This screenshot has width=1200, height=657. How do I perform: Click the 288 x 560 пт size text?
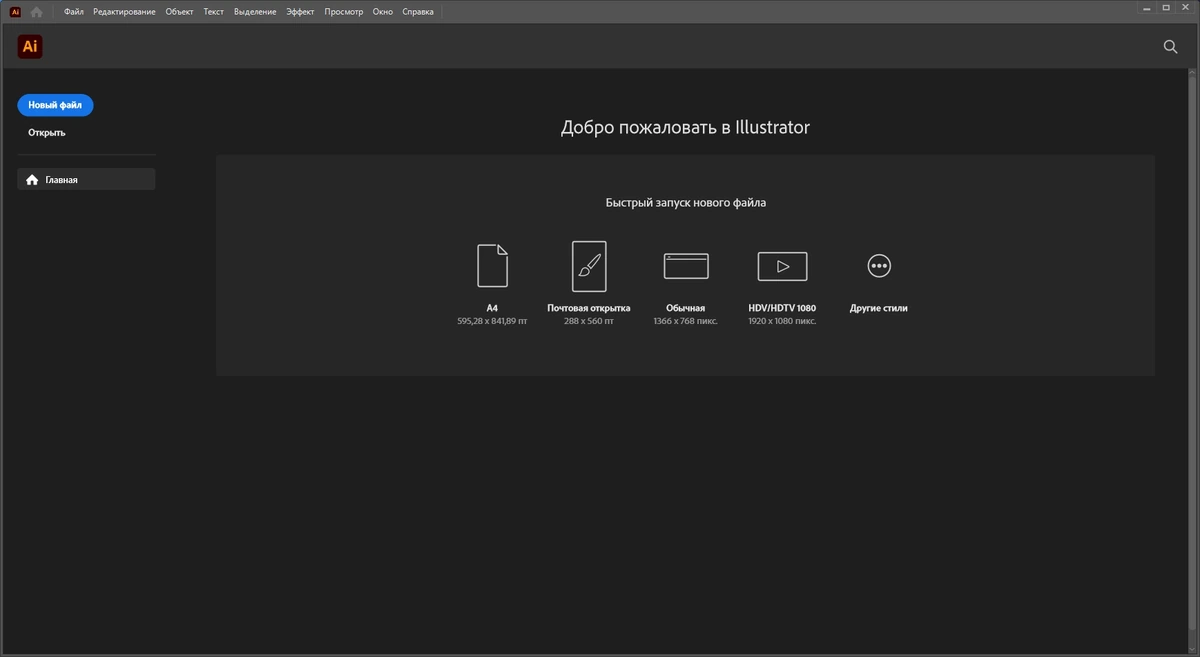tap(589, 322)
